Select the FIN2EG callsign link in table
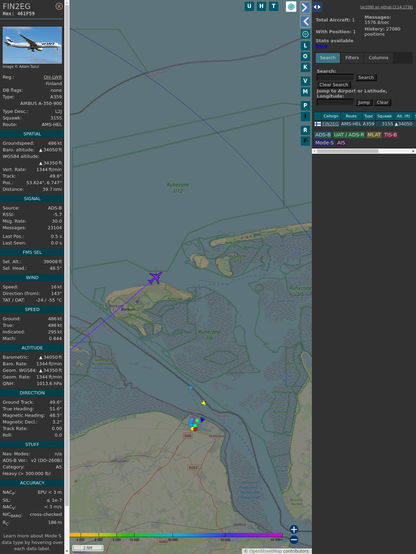Image resolution: width=416 pixels, height=554 pixels. (x=330, y=124)
